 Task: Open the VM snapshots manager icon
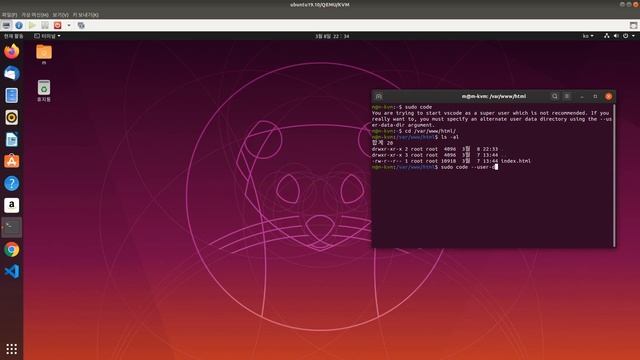tap(81, 25)
